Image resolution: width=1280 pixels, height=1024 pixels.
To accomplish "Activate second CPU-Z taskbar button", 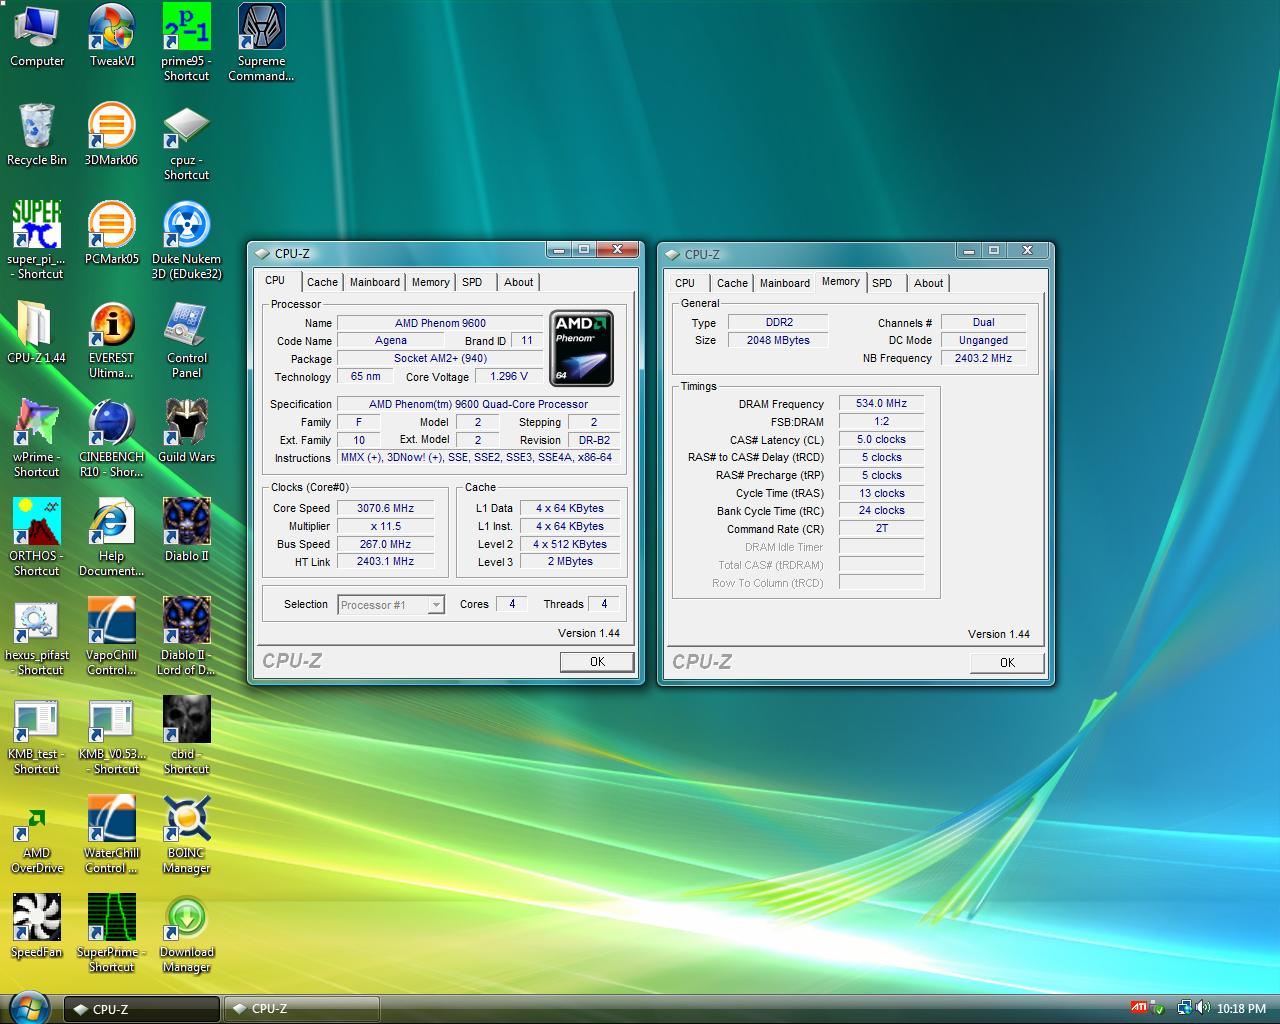I will (x=301, y=1009).
